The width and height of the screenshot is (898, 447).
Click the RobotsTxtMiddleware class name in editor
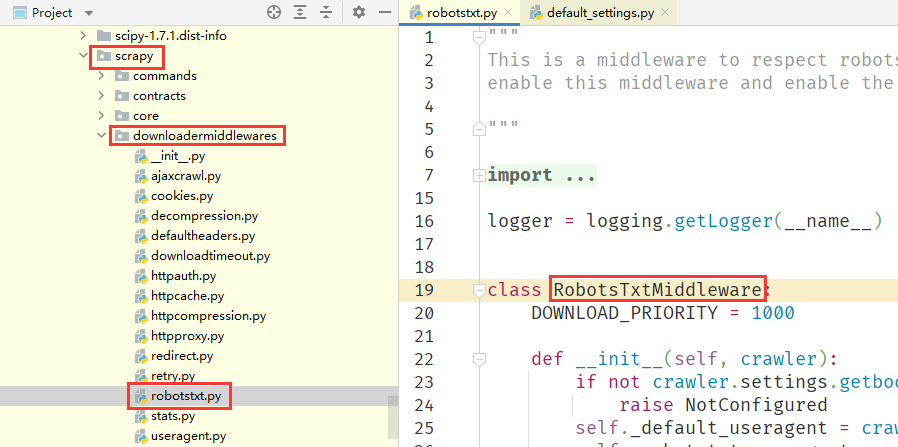pos(658,290)
